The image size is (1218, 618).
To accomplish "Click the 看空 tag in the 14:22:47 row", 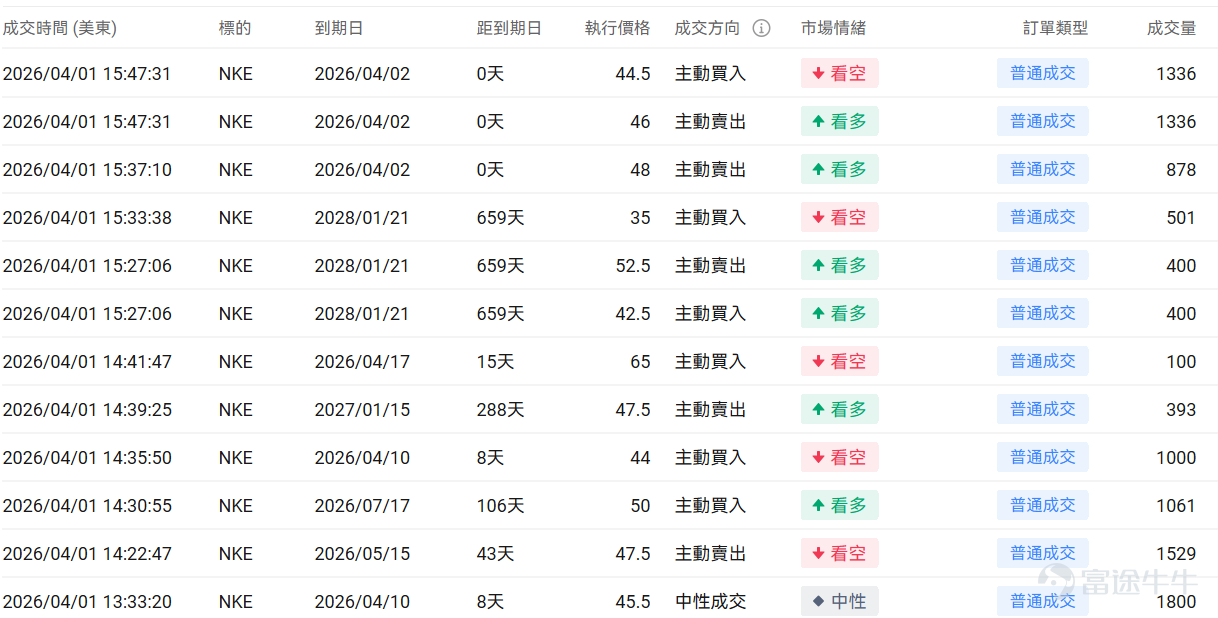I will [840, 553].
